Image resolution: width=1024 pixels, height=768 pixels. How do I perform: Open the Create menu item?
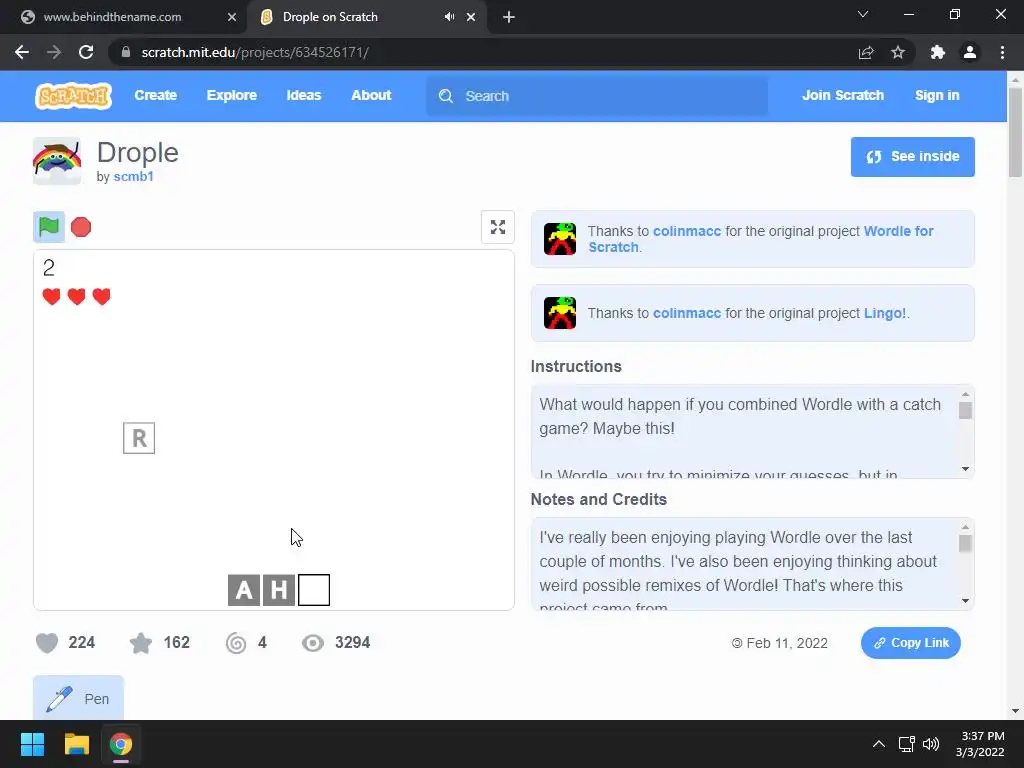(x=155, y=95)
